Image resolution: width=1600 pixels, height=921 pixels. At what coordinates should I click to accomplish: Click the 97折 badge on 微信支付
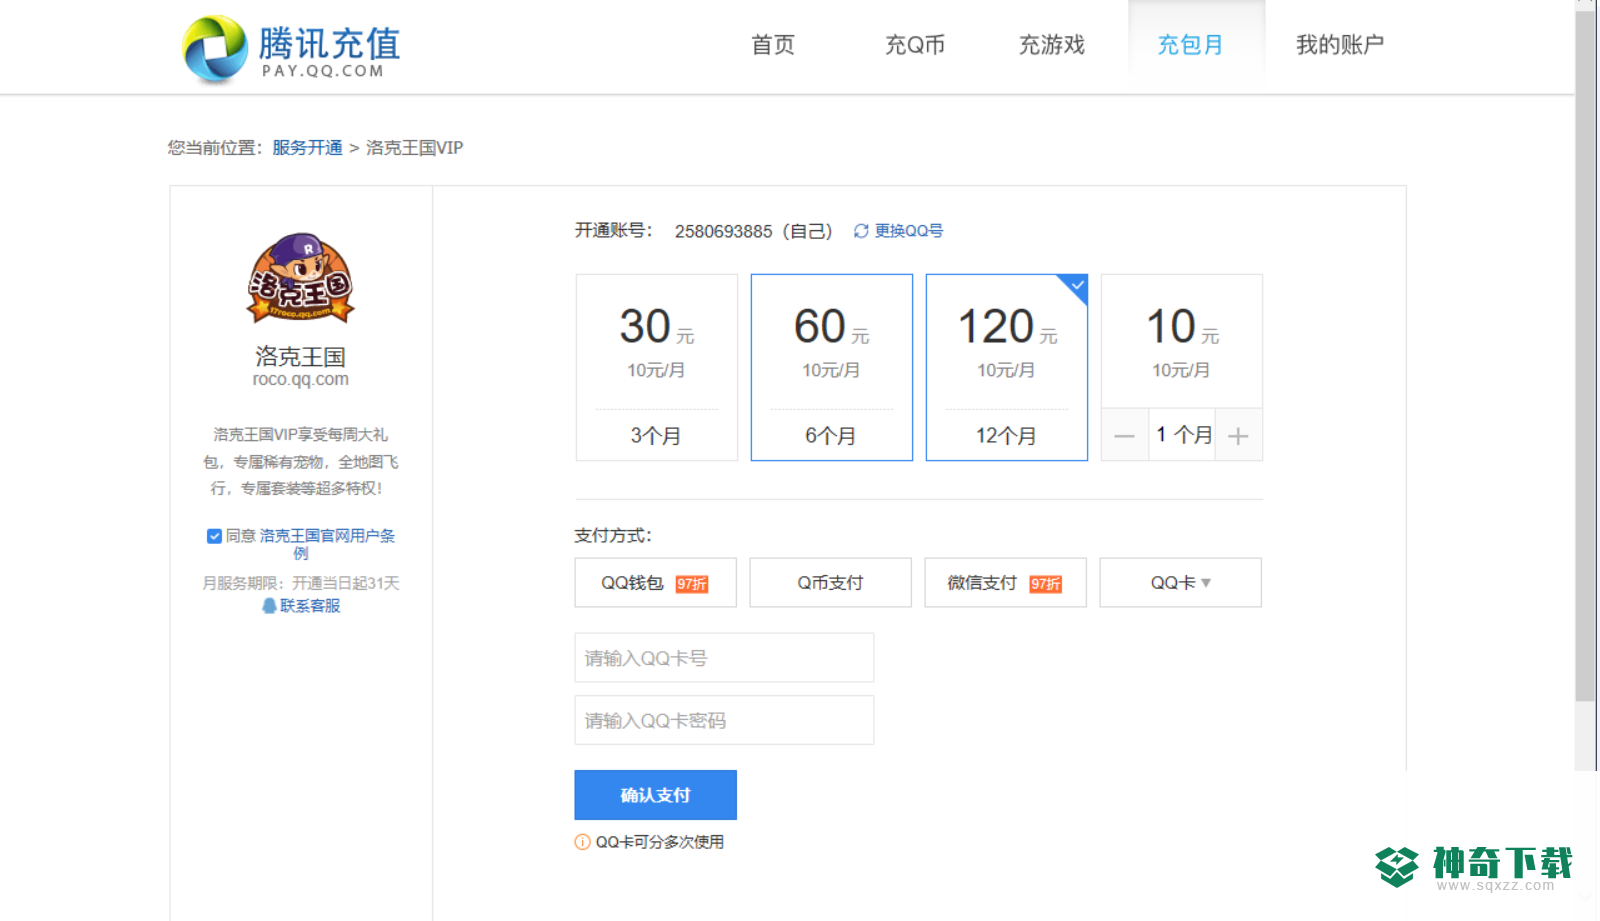(1046, 584)
